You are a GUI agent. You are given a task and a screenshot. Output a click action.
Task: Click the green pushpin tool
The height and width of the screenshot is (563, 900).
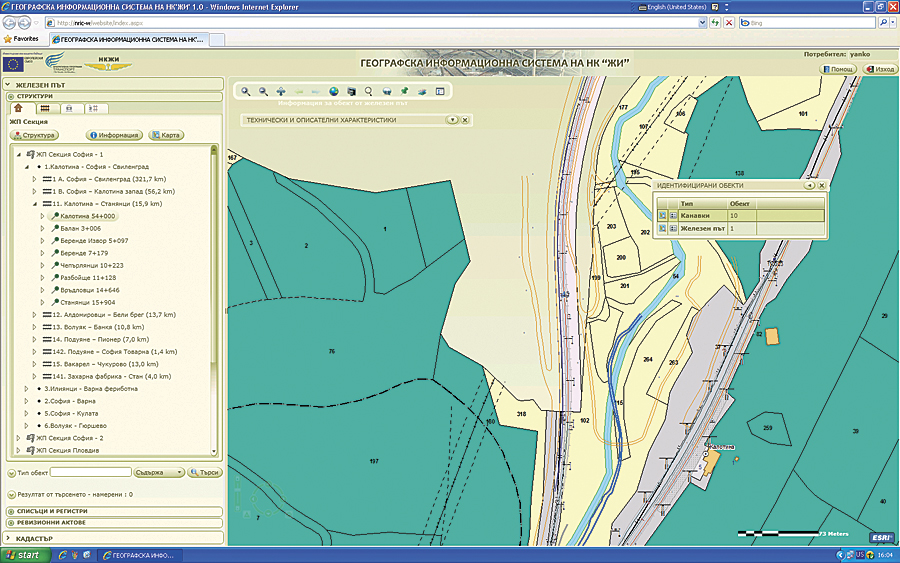[x=403, y=91]
